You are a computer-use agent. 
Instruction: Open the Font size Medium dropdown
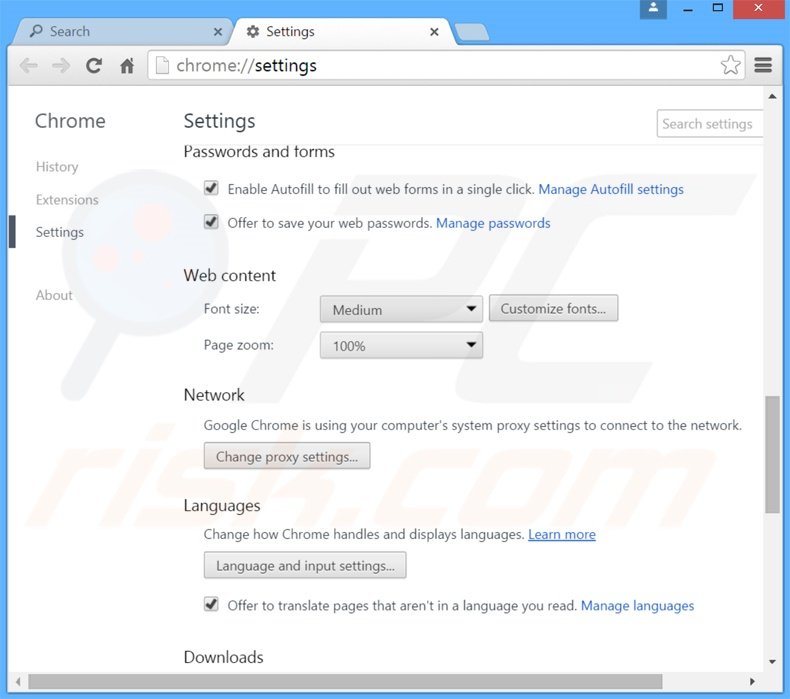[x=401, y=309]
